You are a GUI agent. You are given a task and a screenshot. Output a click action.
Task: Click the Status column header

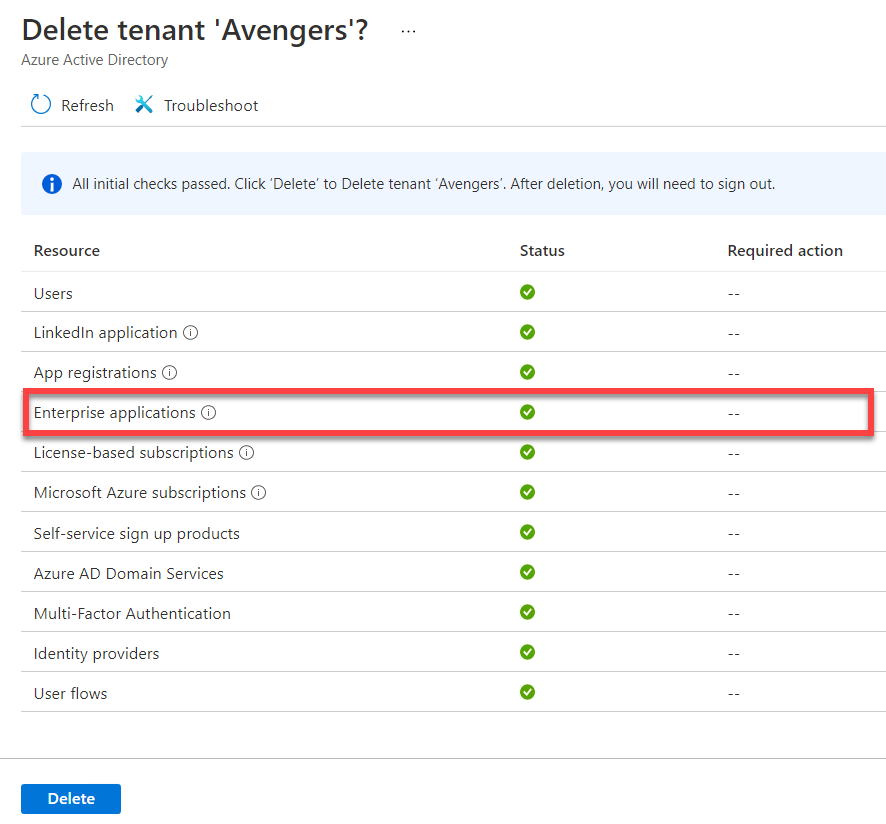tap(542, 250)
